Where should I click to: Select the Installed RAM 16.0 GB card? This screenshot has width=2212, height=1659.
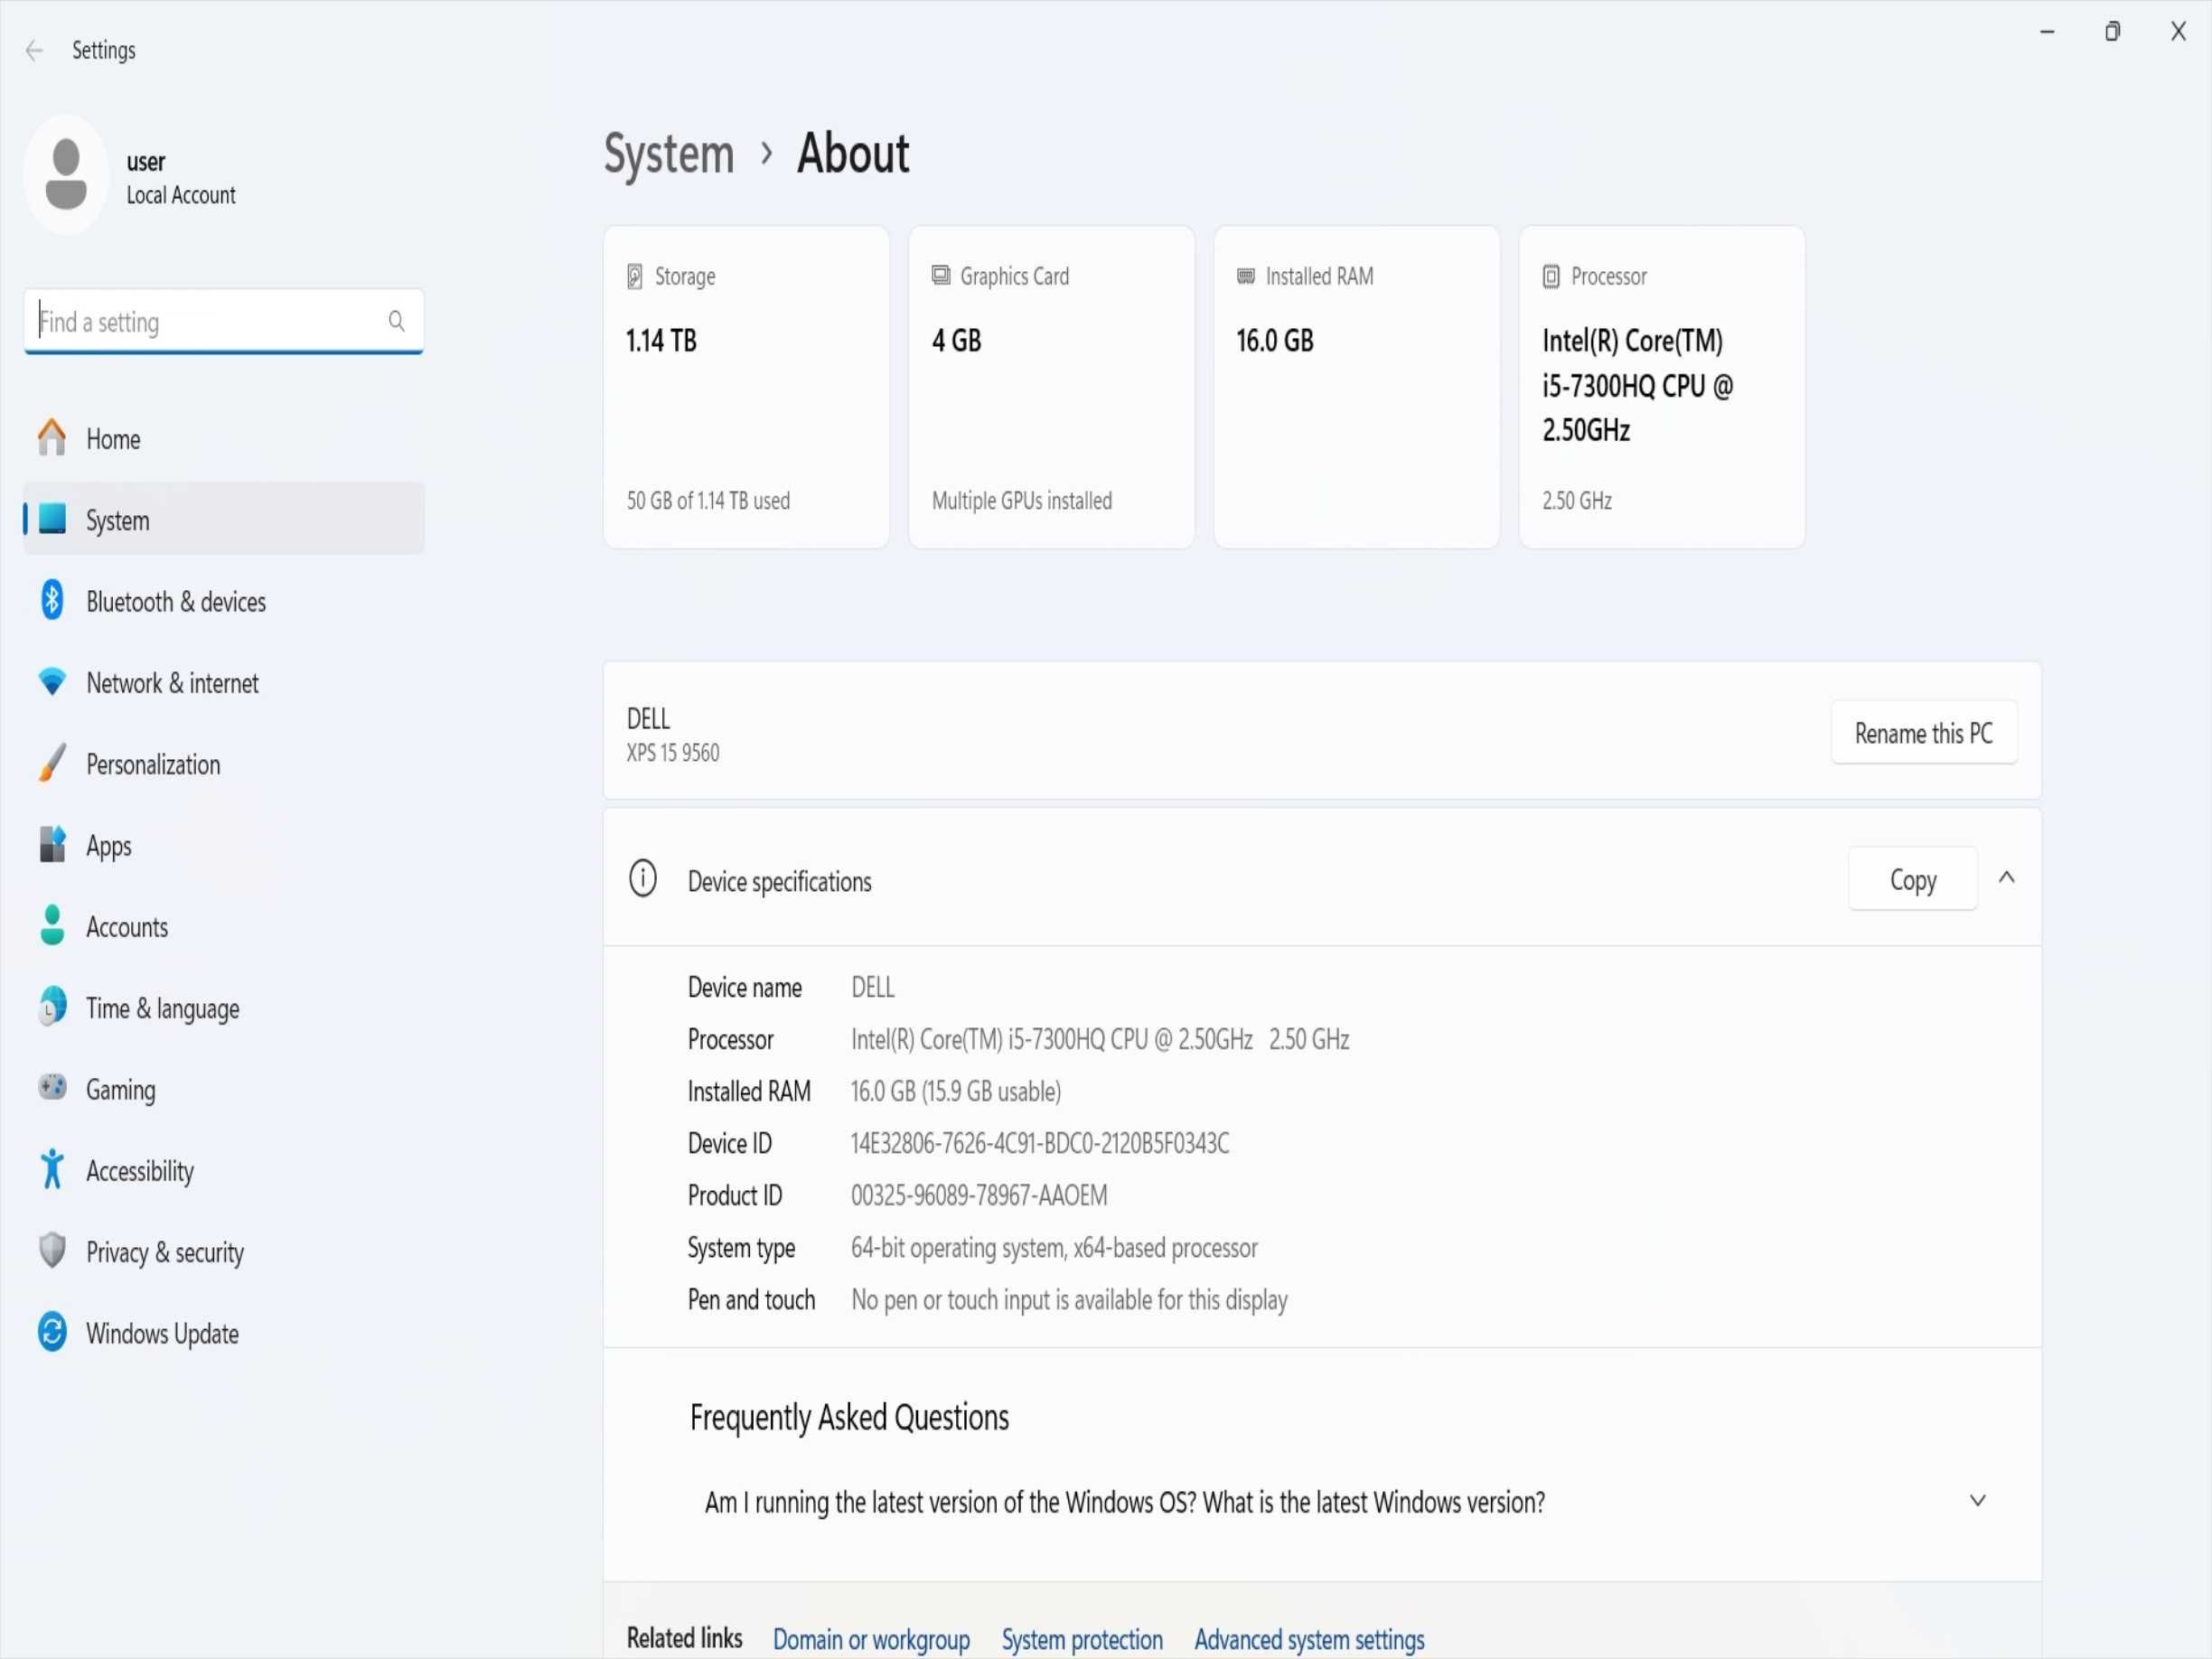1357,387
